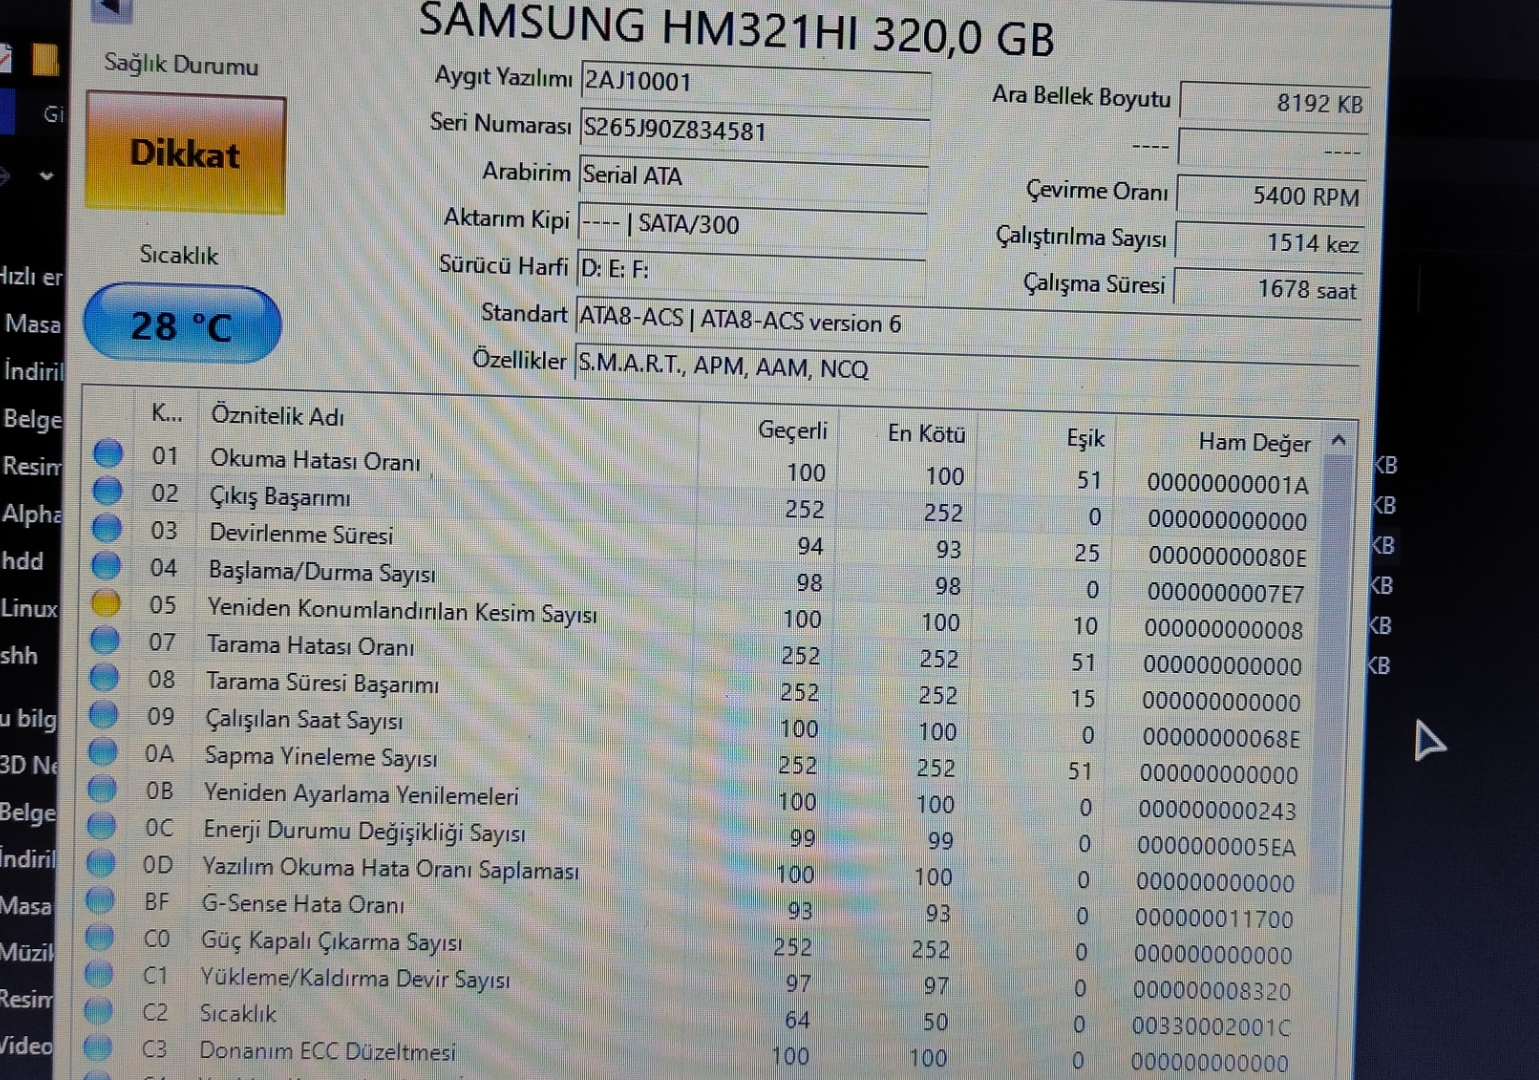Click raw value 00000000068E
1539x1080 pixels.
(x=1221, y=739)
